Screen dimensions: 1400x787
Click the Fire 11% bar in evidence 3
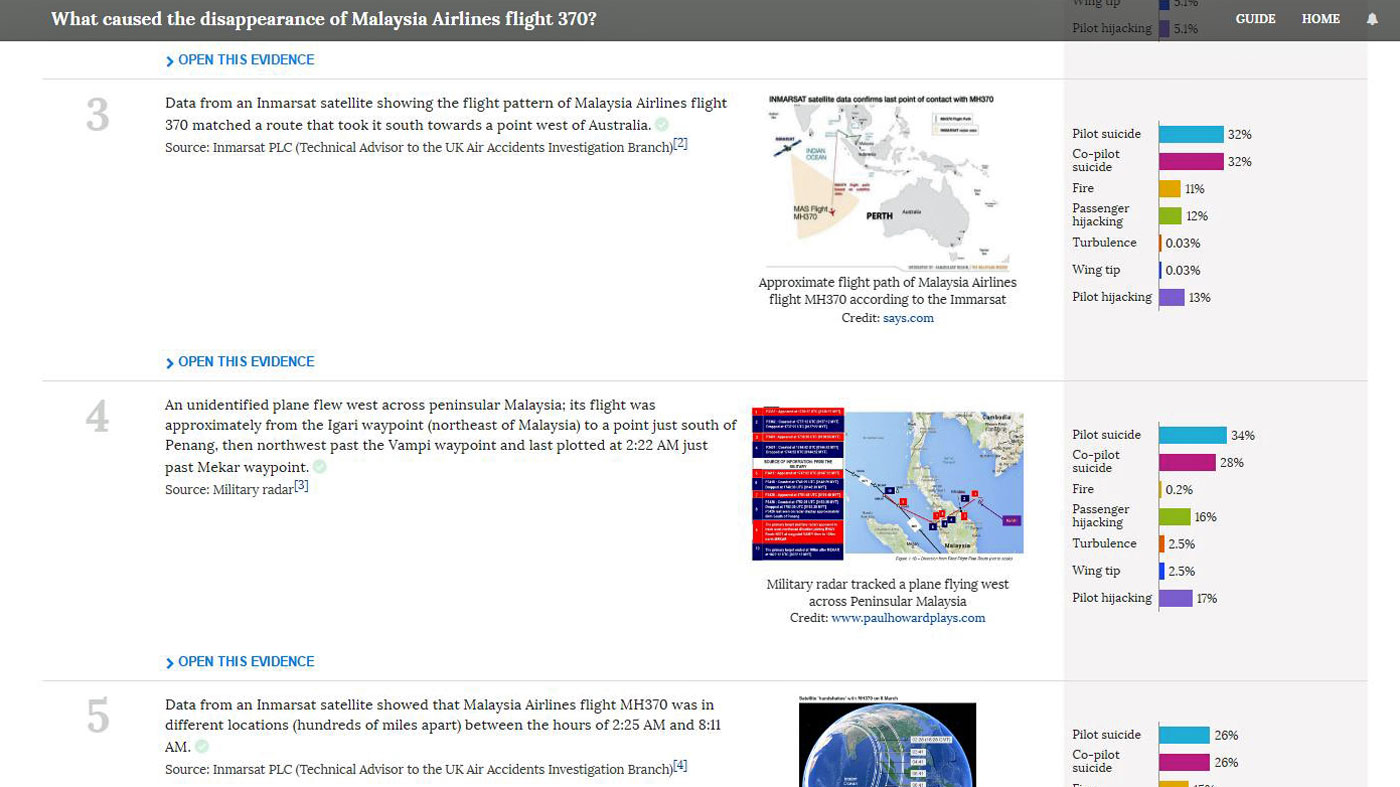coord(1170,188)
